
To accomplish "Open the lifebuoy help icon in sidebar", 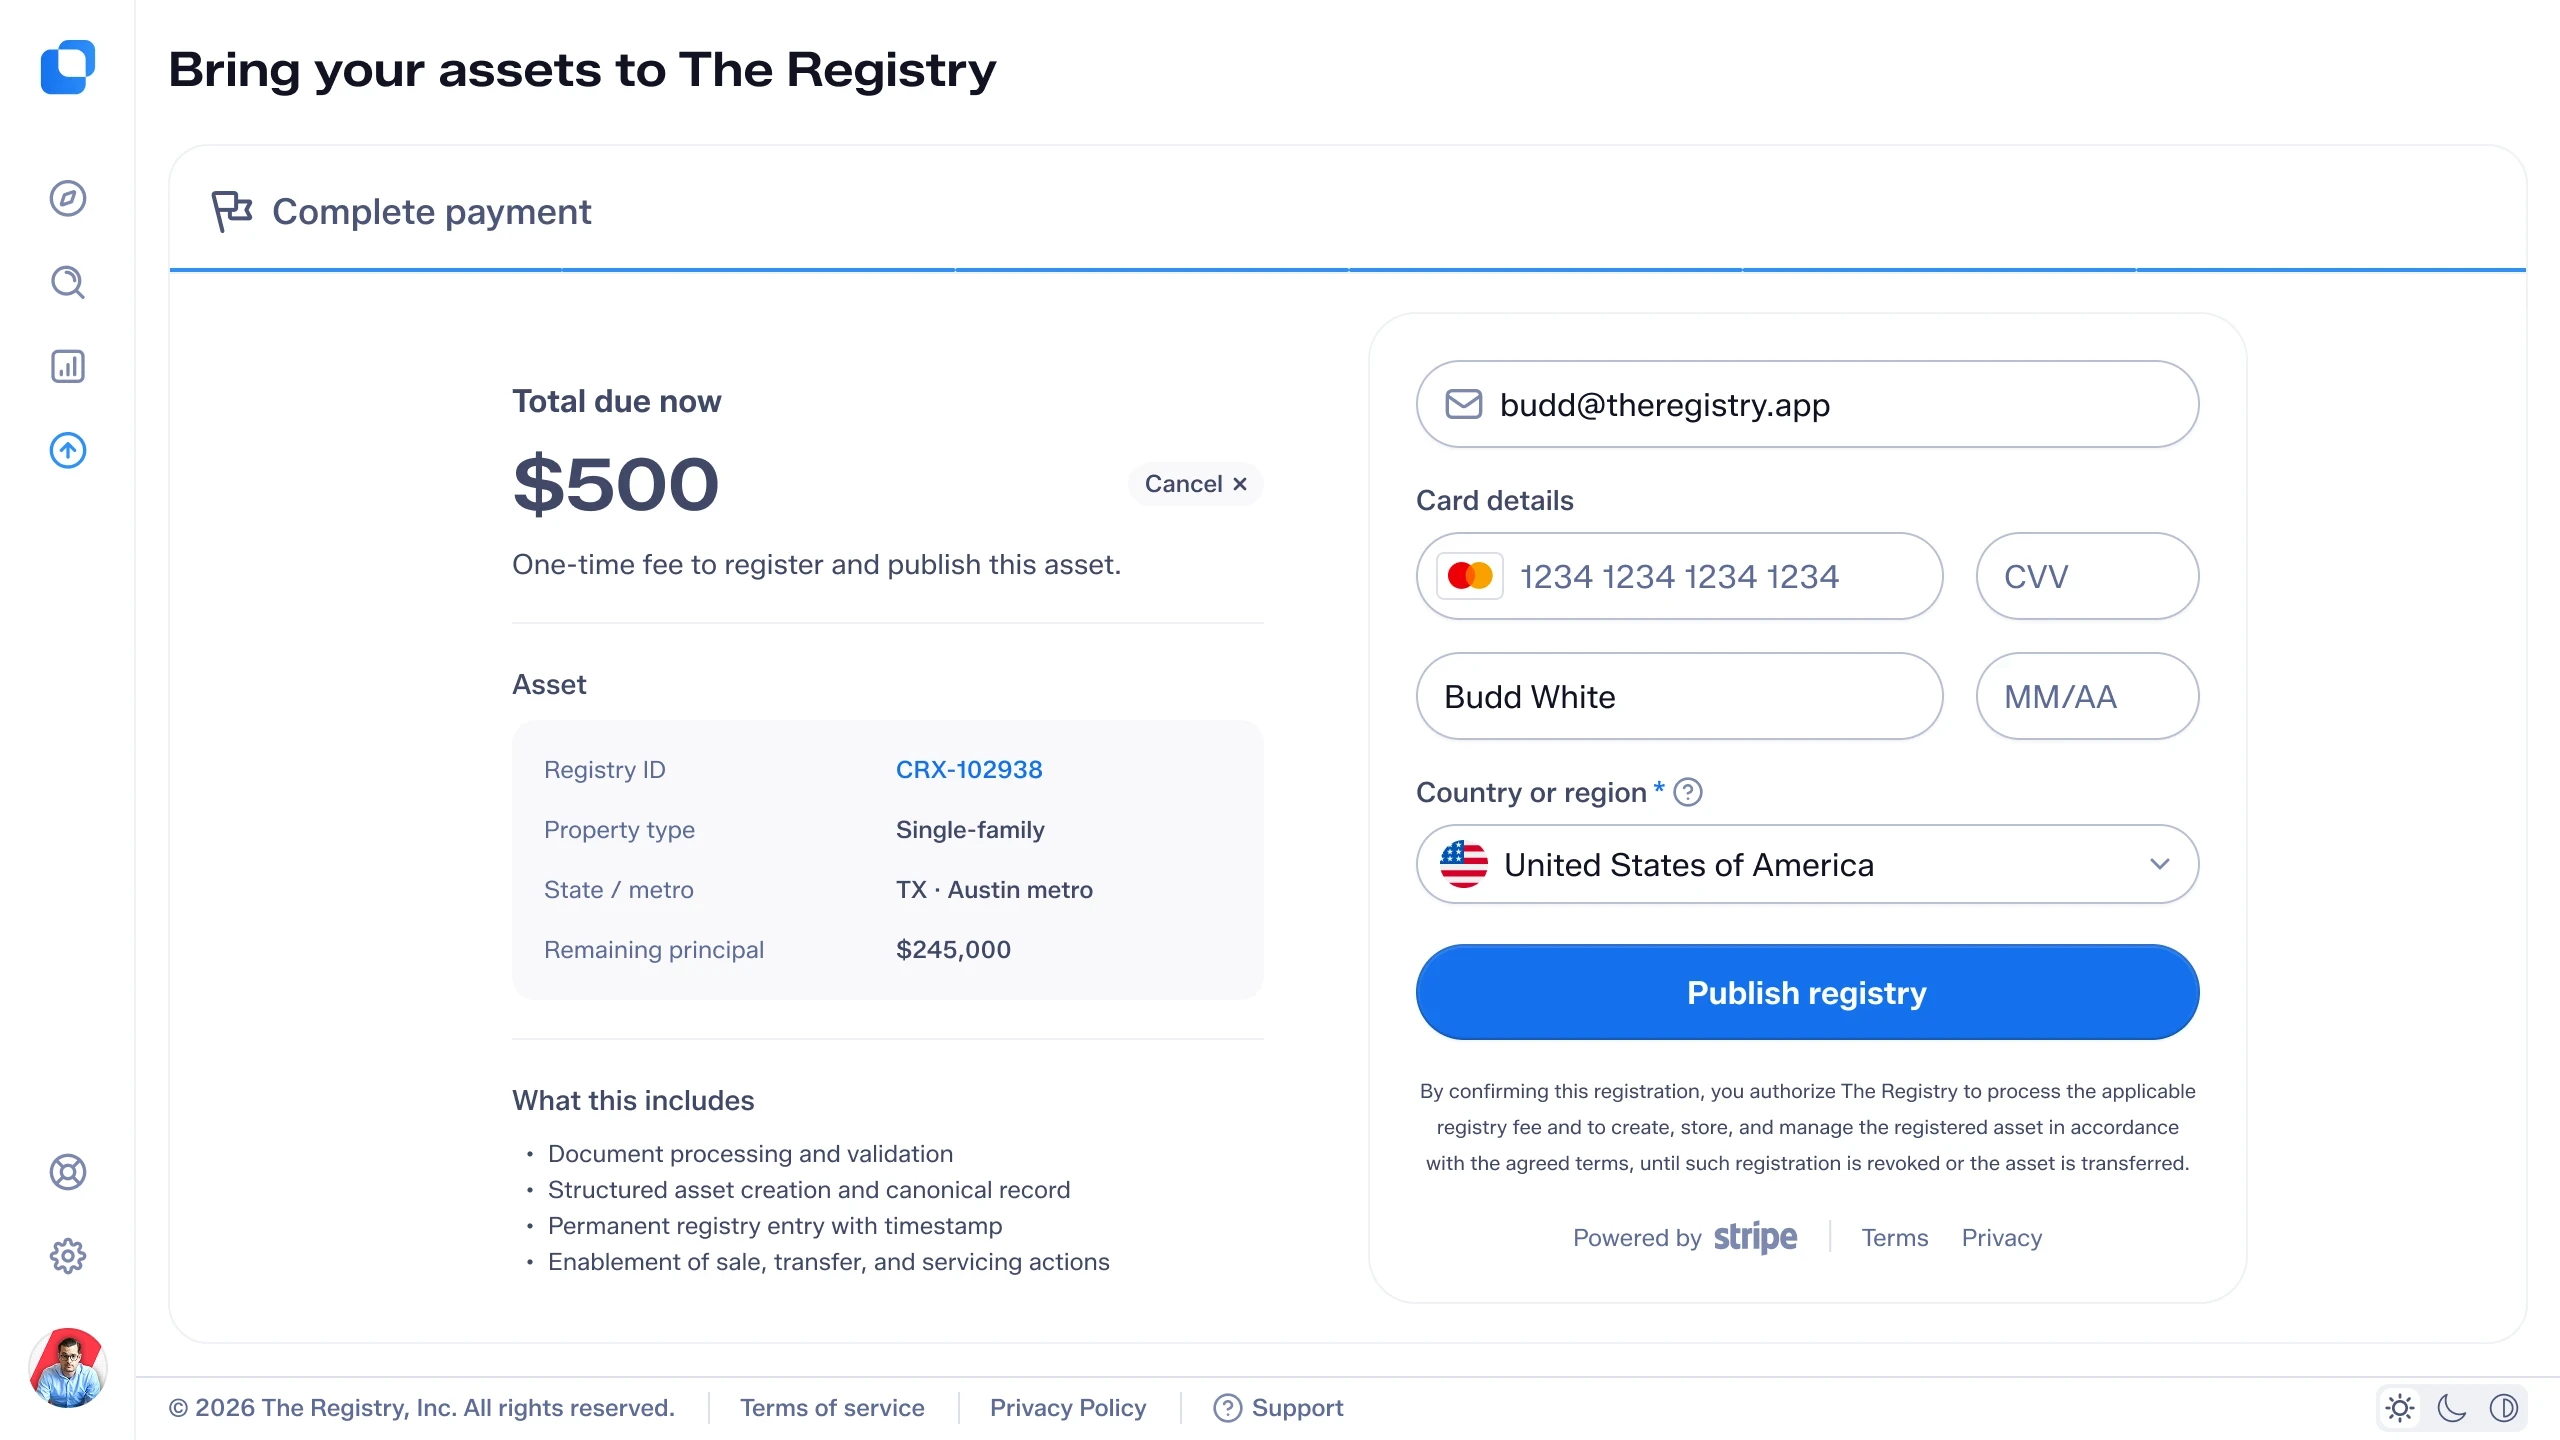I will click(x=68, y=1172).
